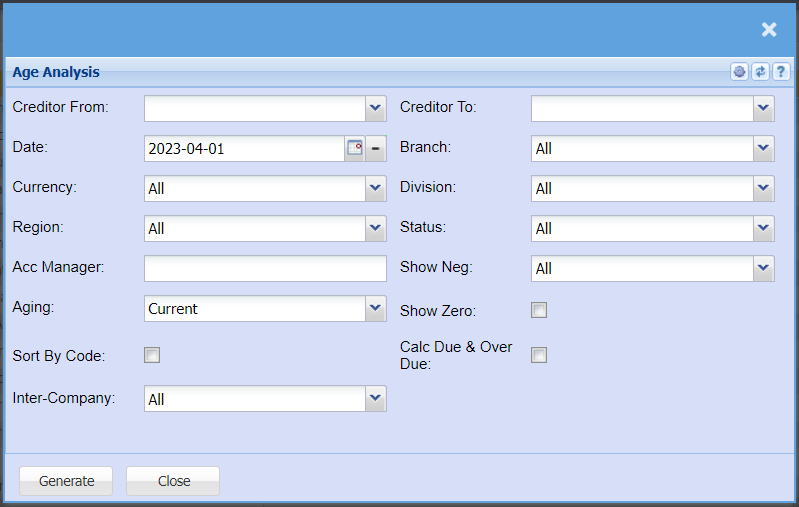Viewport: 799px width, 507px height.
Task: Click the refresh arrows icon in header
Action: [x=760, y=72]
